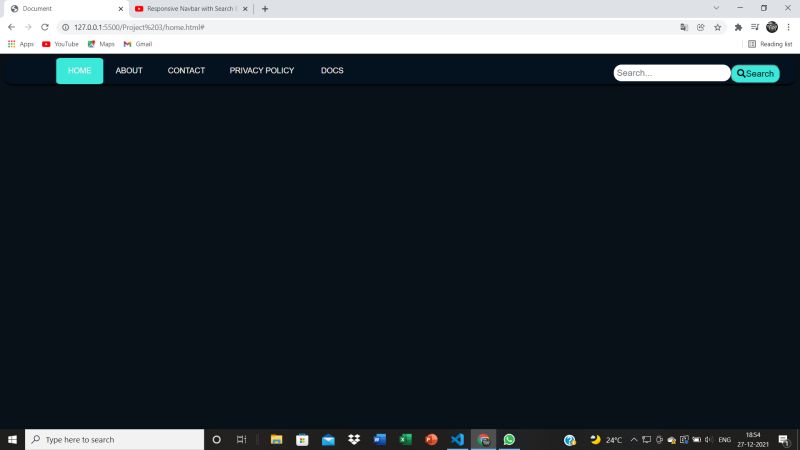Go back in browser history
This screenshot has height=450, width=800.
[x=11, y=27]
